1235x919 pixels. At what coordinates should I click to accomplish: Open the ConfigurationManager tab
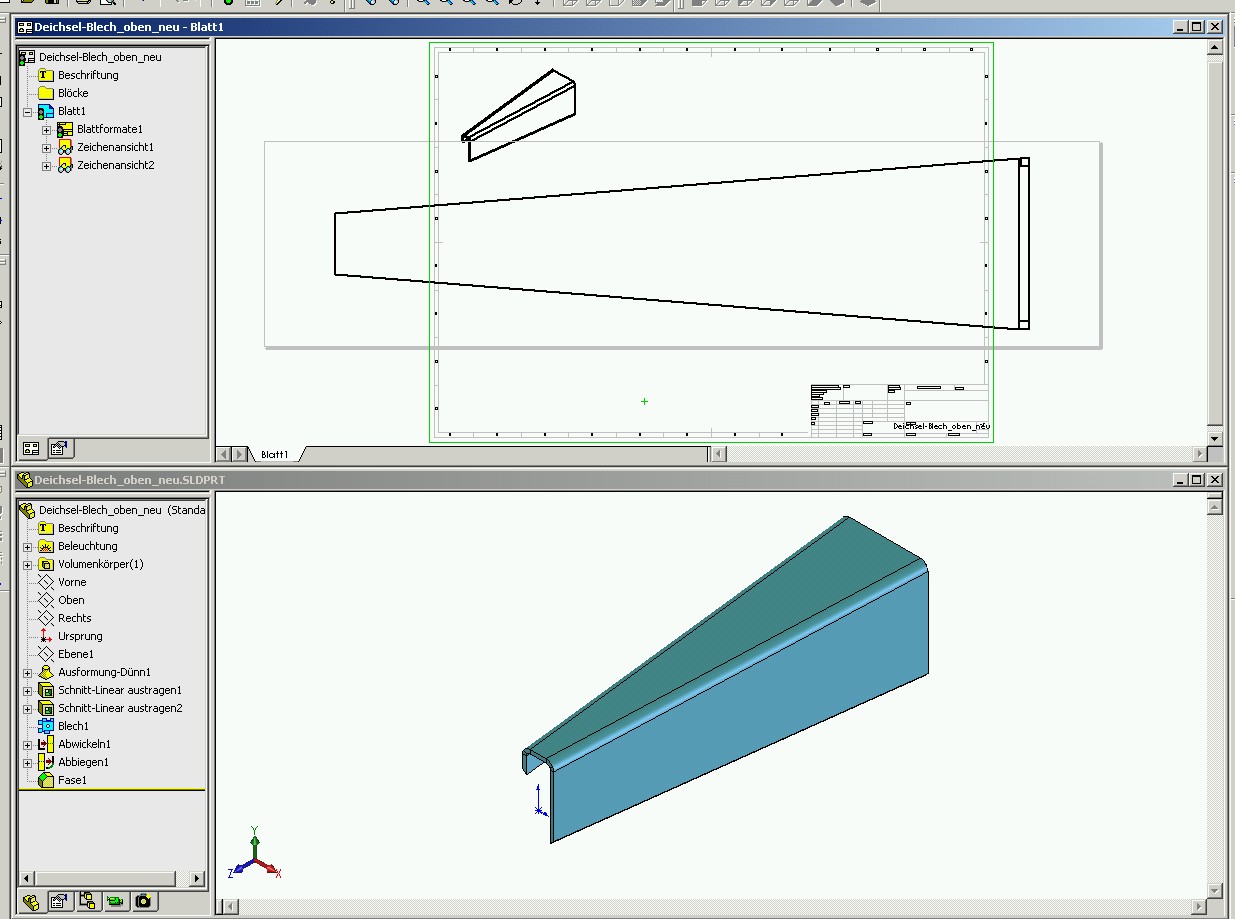click(87, 901)
